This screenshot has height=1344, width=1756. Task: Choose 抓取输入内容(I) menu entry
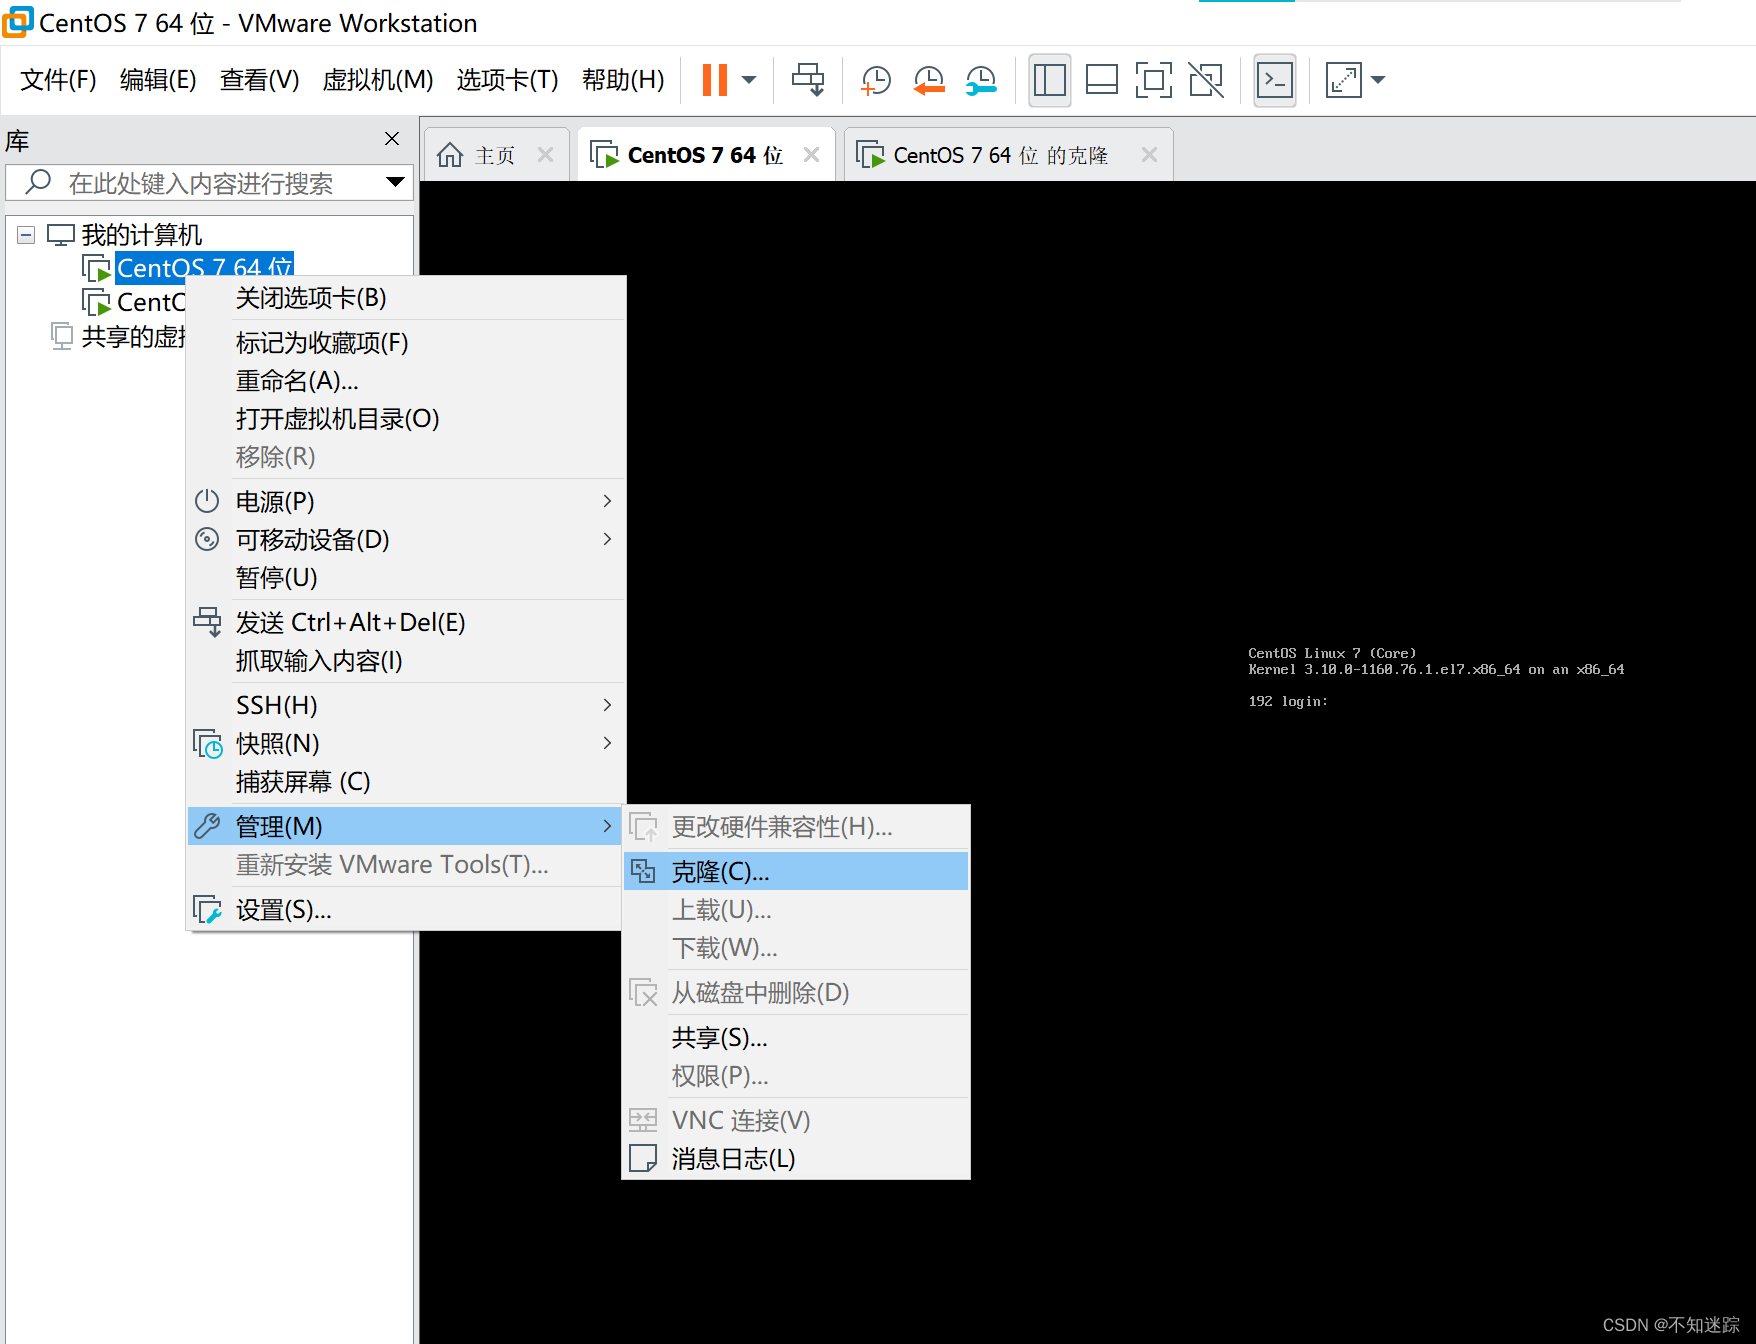click(x=406, y=660)
